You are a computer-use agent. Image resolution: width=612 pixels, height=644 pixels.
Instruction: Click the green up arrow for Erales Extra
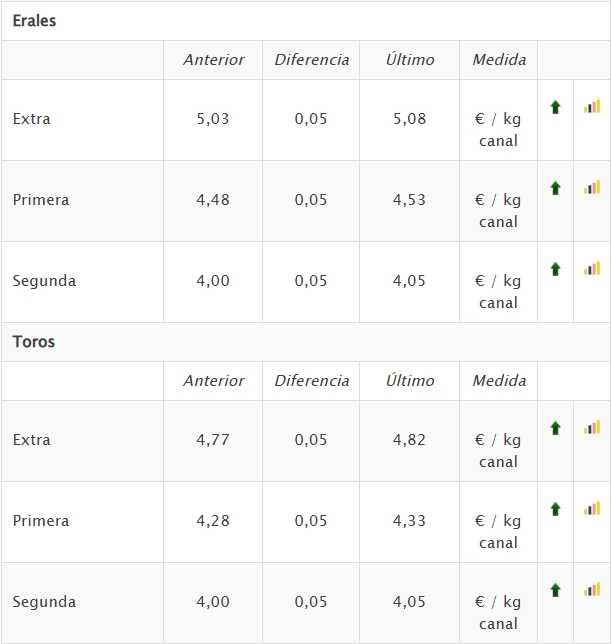[x=556, y=107]
